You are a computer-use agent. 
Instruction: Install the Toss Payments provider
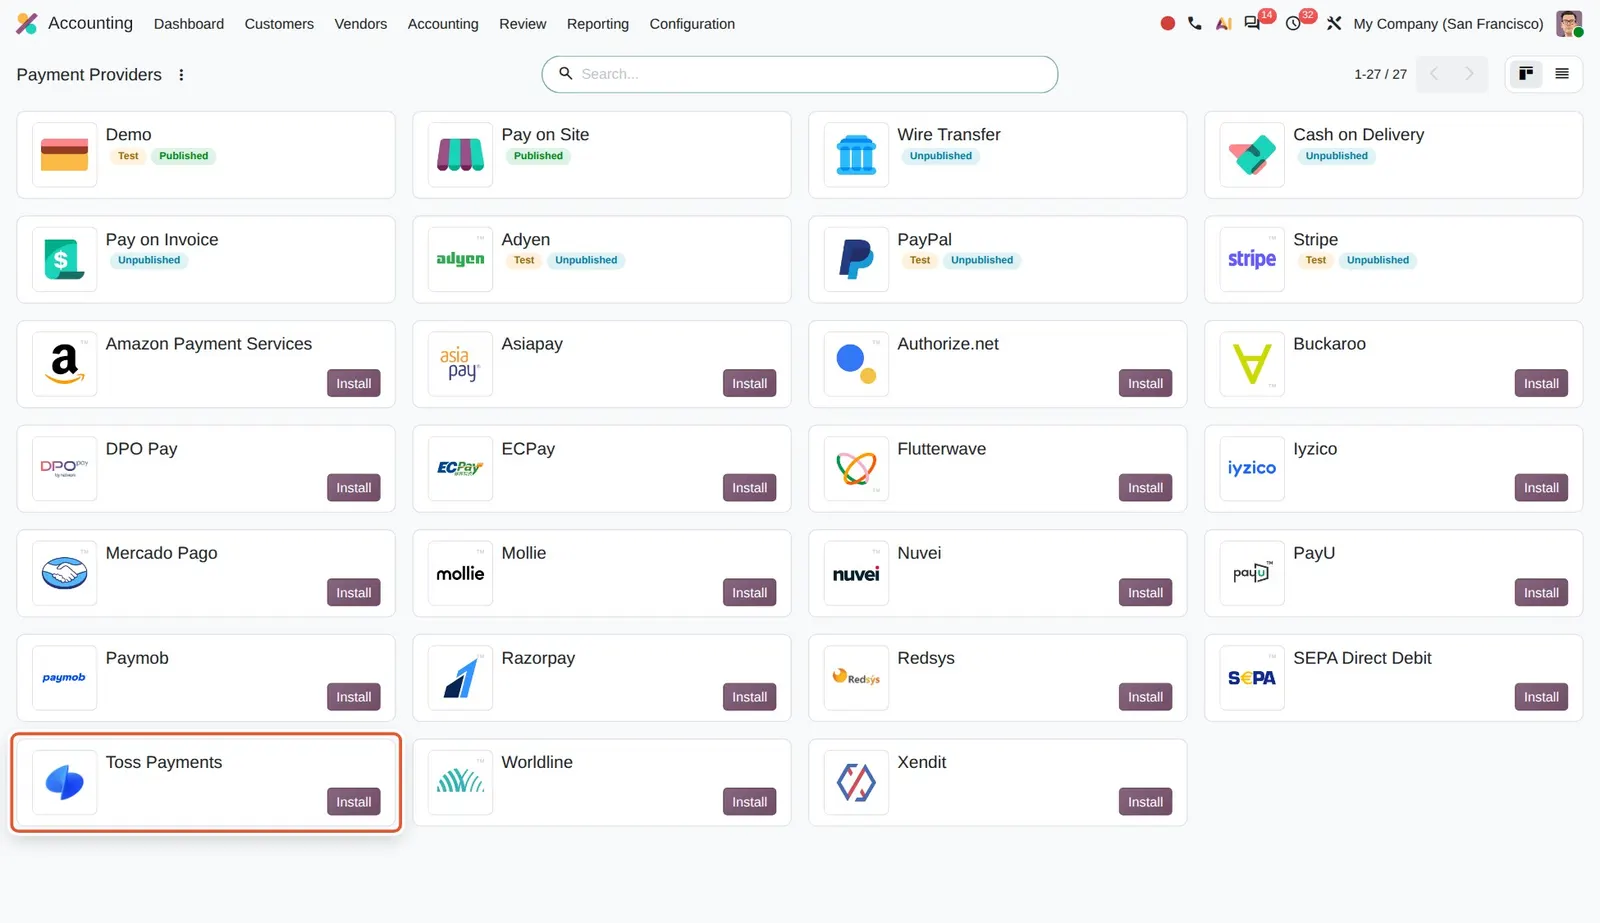[x=354, y=802]
